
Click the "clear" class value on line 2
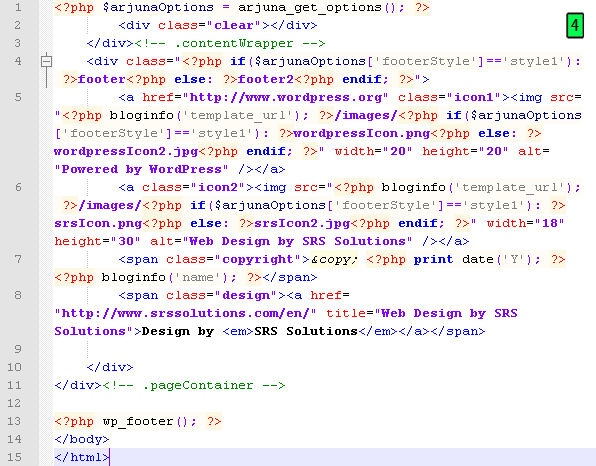pos(238,25)
